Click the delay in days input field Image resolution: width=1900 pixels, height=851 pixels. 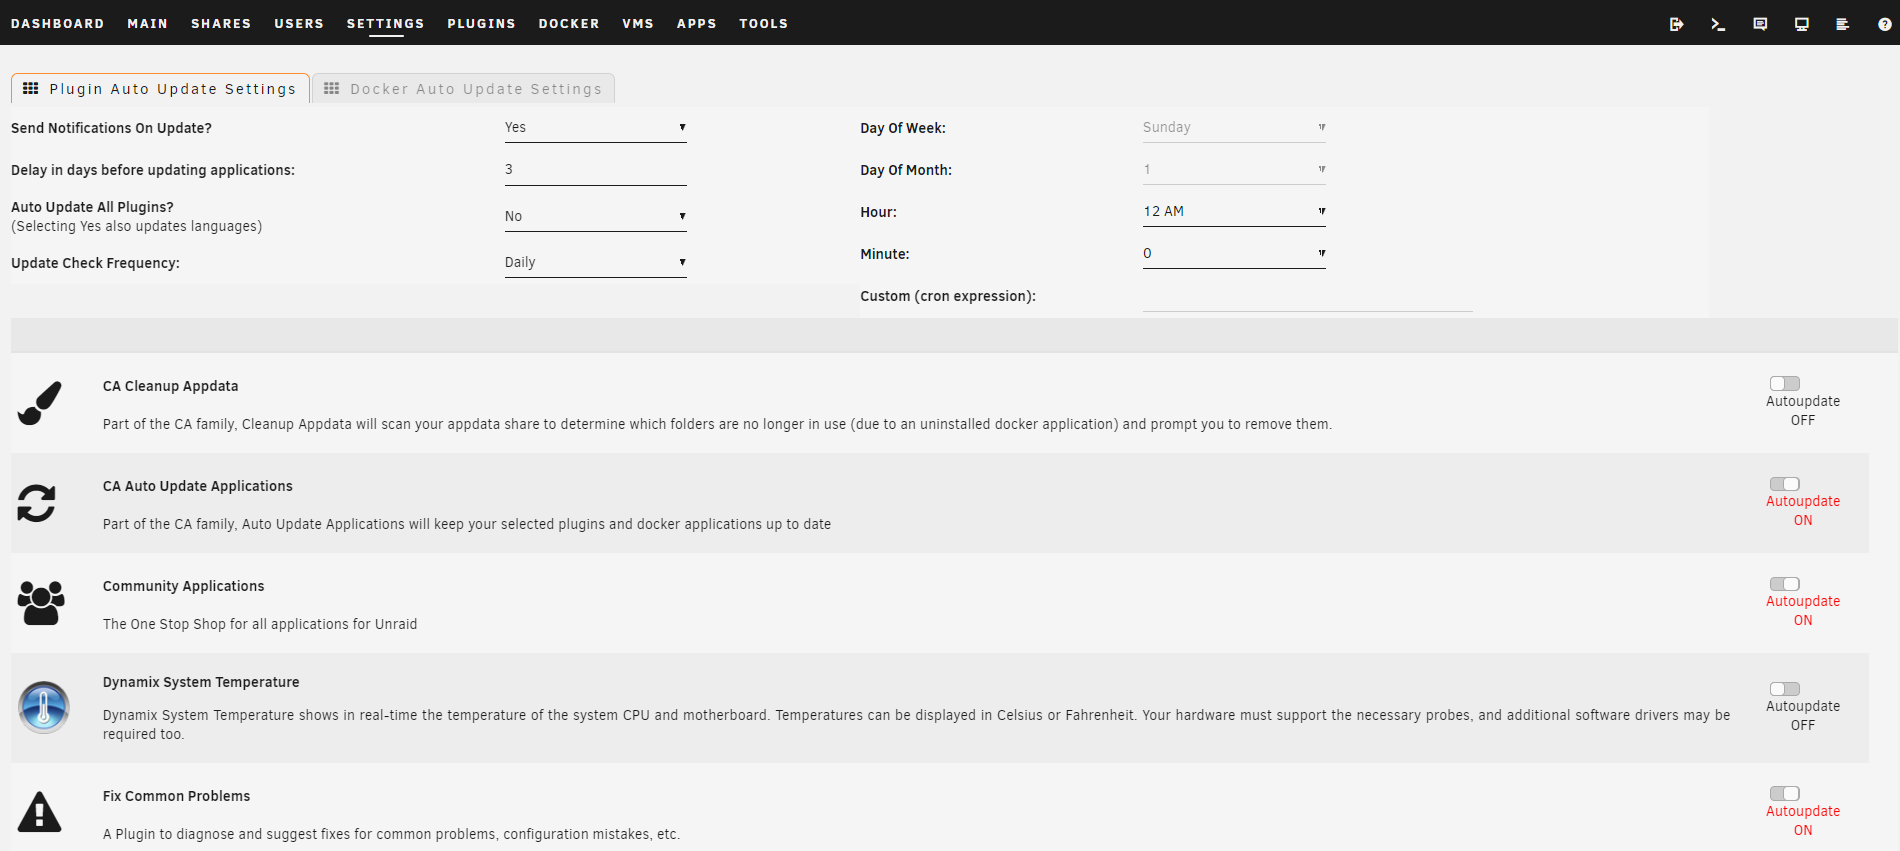(596, 170)
